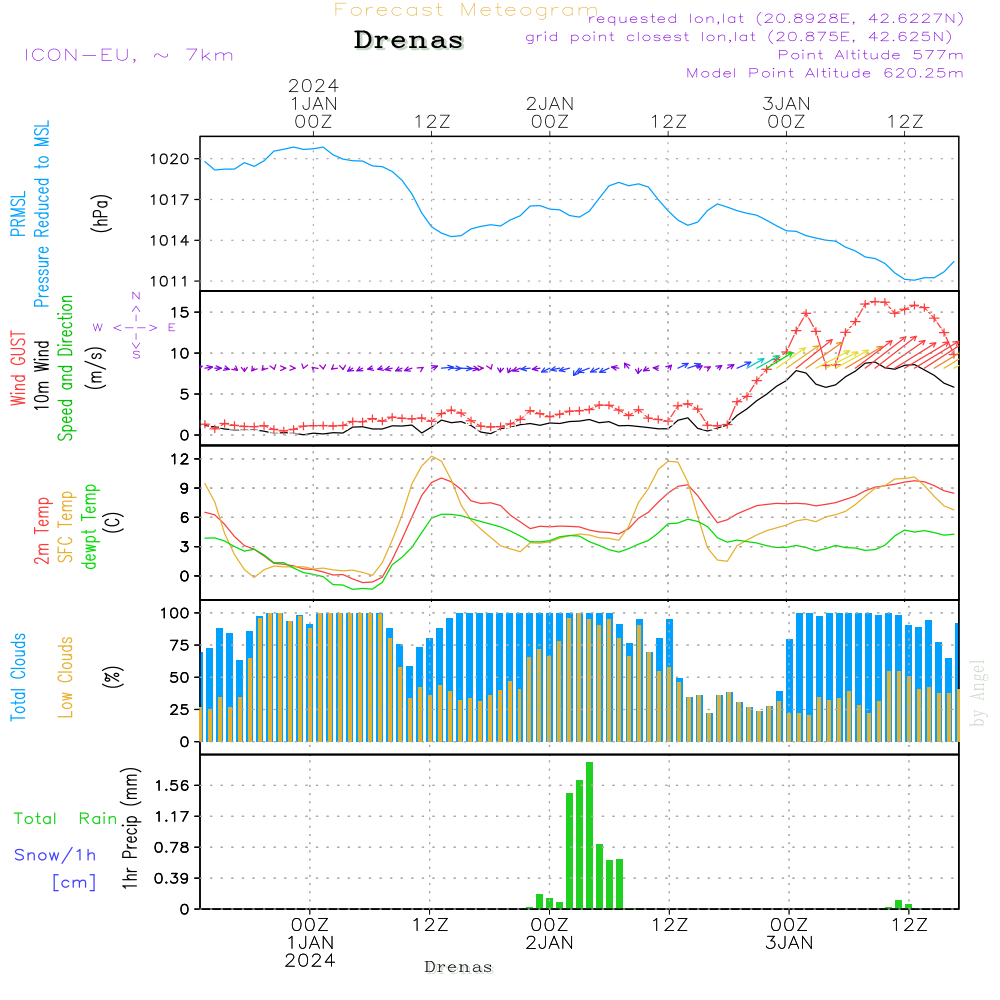Image resolution: width=1000 pixels, height=1000 pixels.
Task: Click the Forecast Meteogram heading
Action: pyautogui.click(x=465, y=10)
